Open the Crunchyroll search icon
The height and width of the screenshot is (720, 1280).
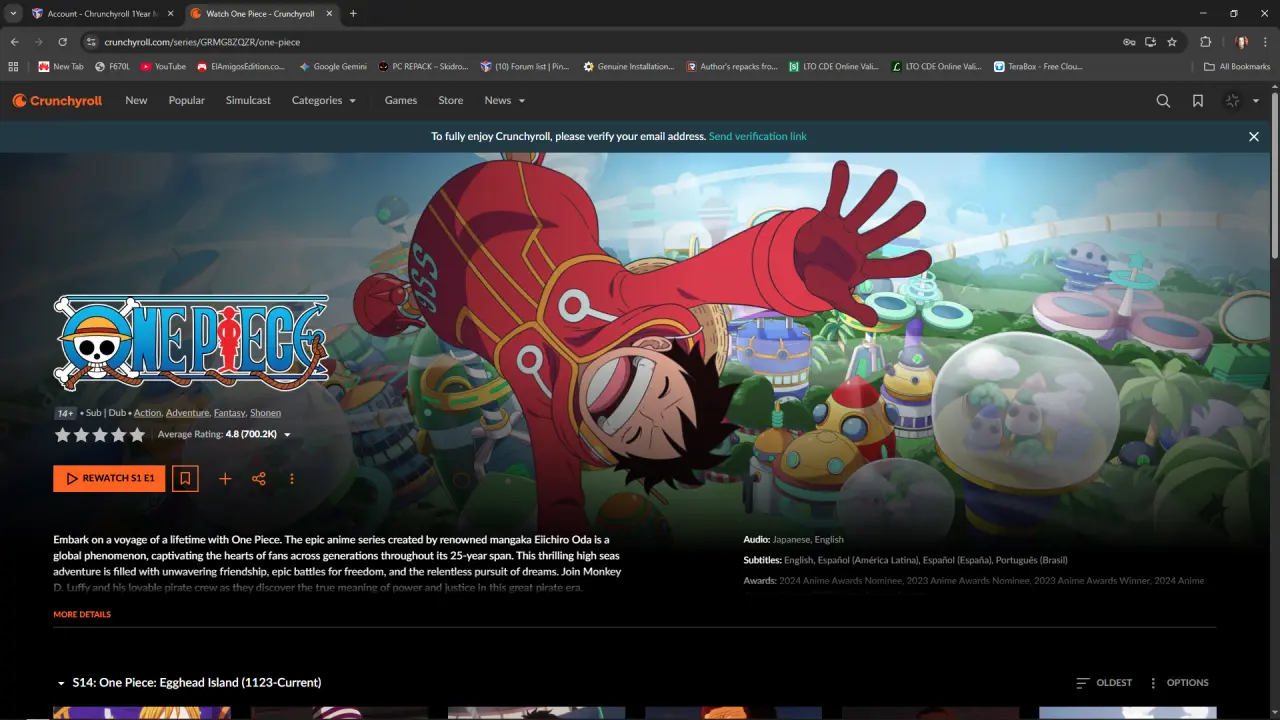coord(1163,101)
